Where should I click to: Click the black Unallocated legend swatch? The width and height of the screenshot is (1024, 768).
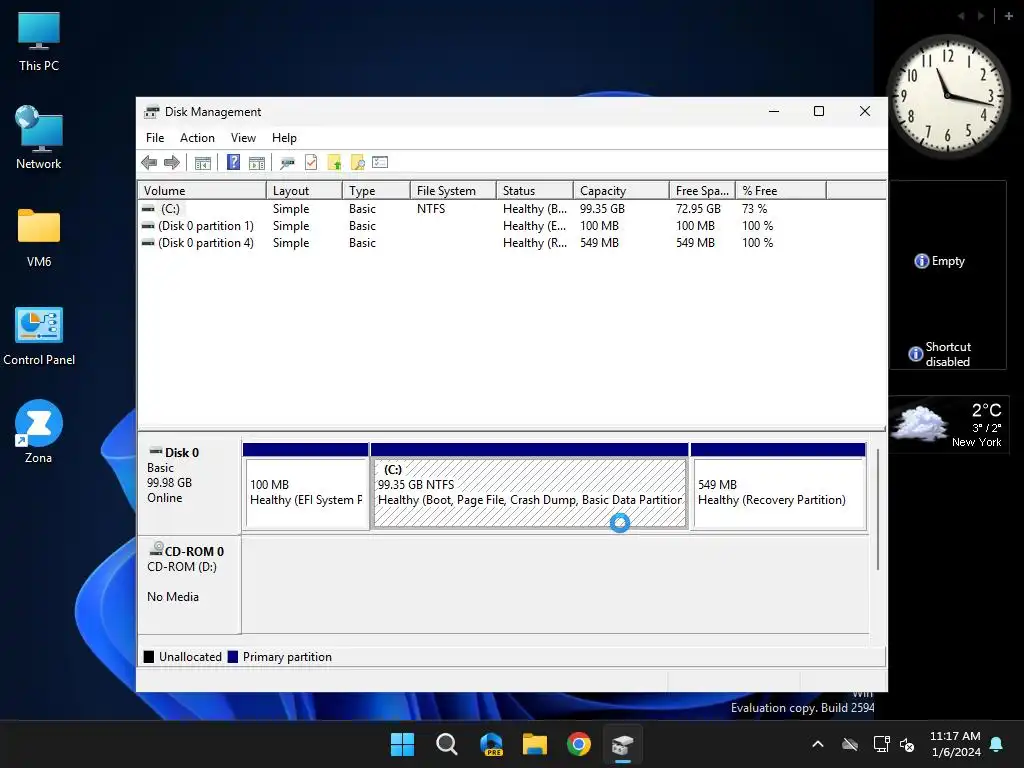(x=149, y=657)
